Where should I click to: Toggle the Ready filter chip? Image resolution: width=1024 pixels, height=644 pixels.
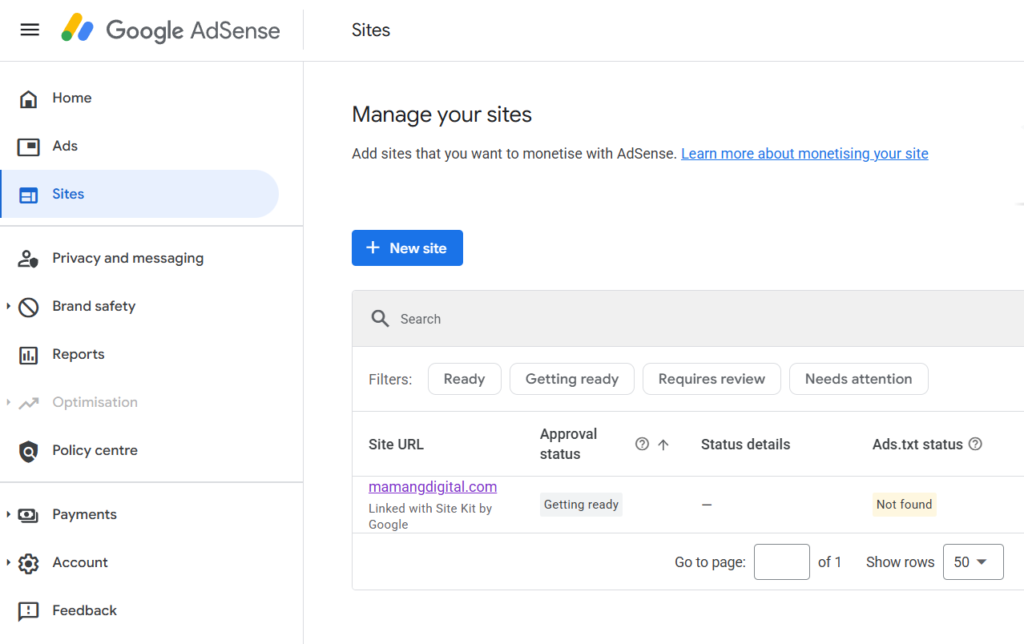coord(464,379)
